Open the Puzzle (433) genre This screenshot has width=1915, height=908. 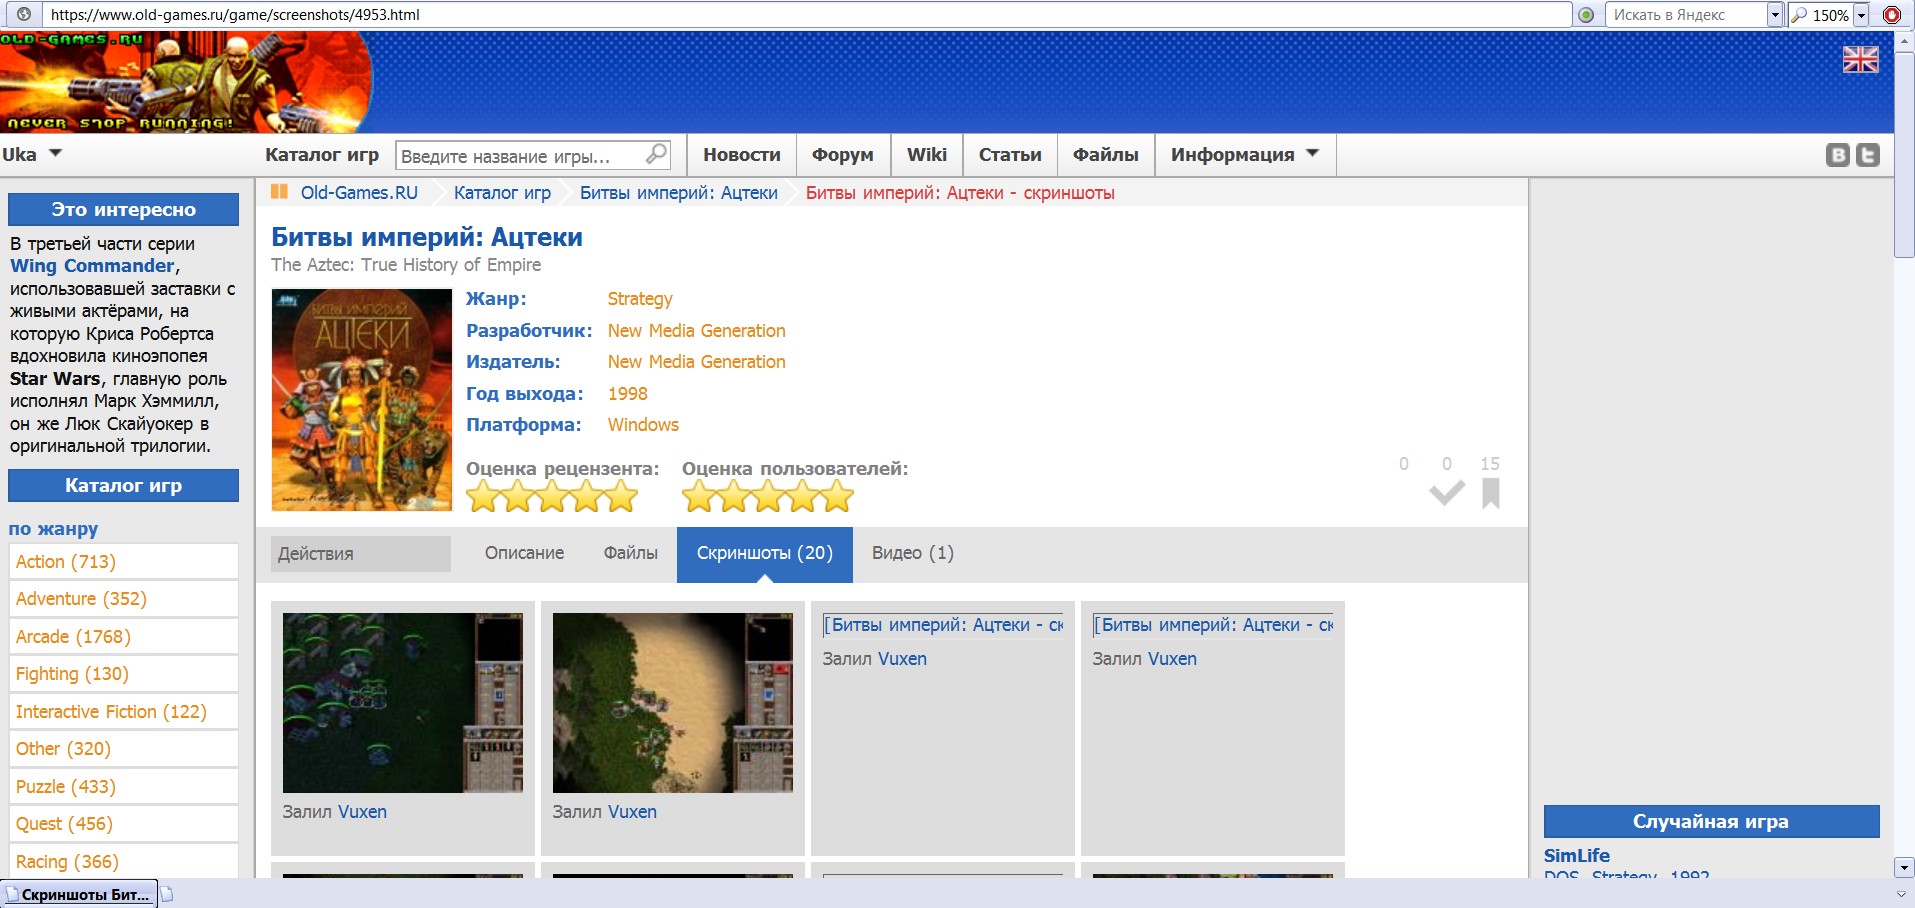click(124, 787)
